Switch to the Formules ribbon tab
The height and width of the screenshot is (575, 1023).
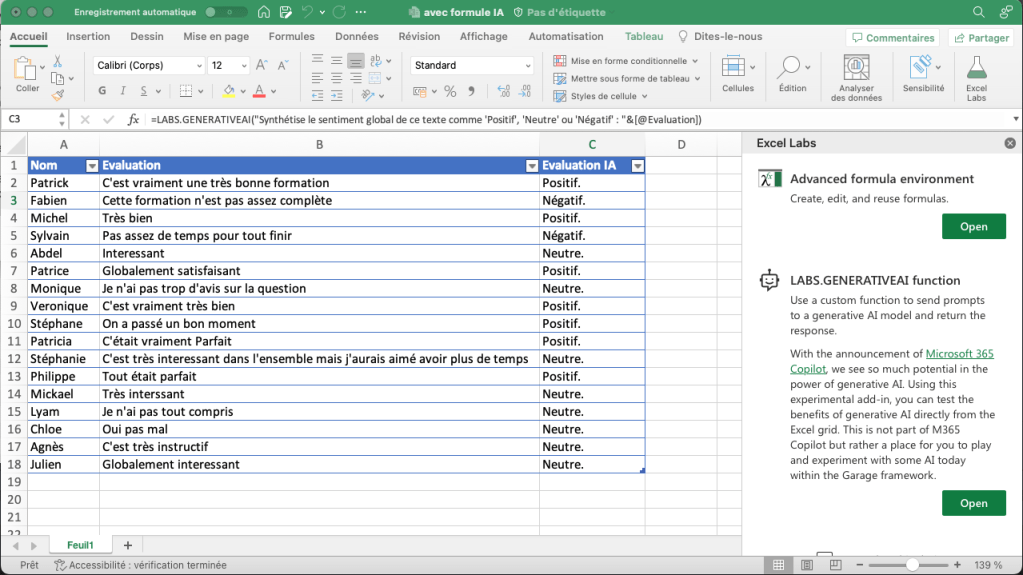(291, 37)
